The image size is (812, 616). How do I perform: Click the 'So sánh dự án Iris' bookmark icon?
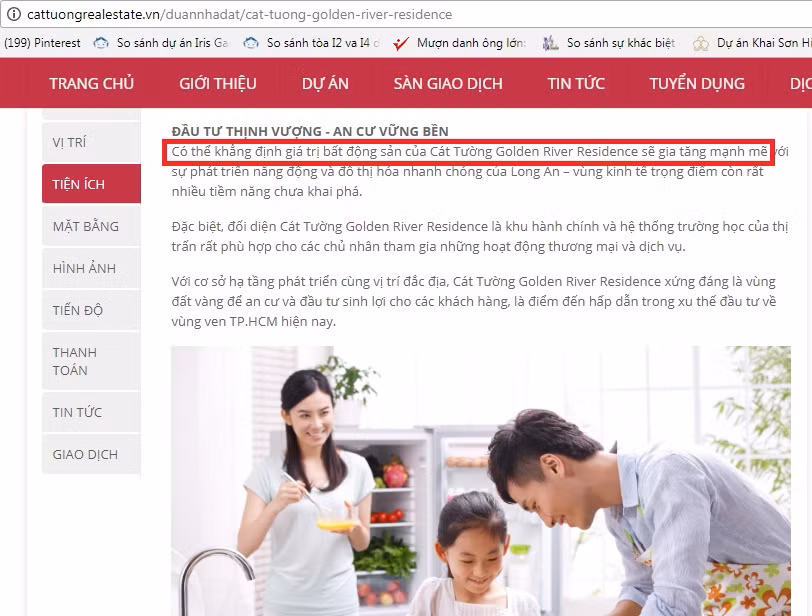point(101,43)
